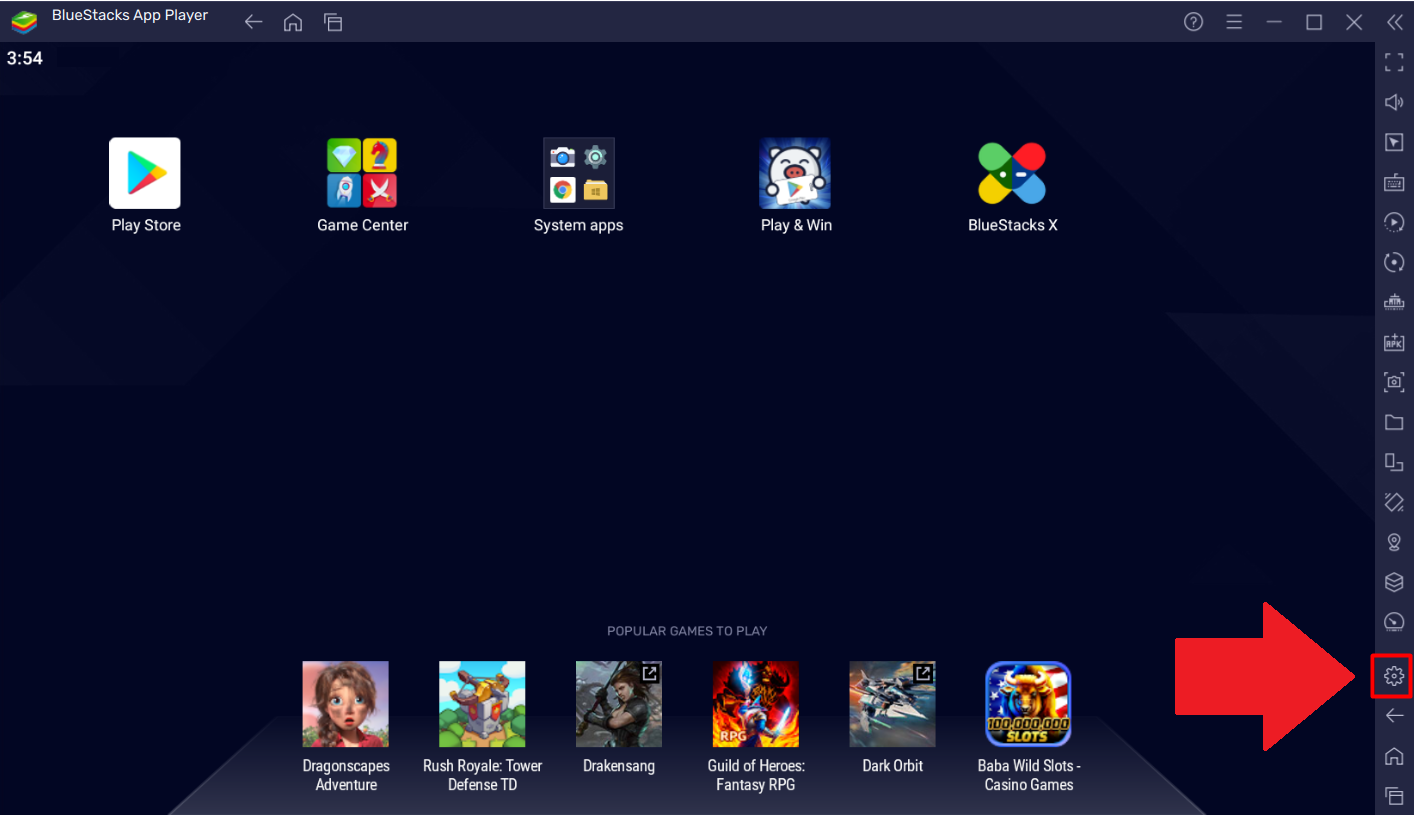This screenshot has width=1414, height=815.
Task: Open the Dragonscapes Adventure game
Action: (x=346, y=704)
